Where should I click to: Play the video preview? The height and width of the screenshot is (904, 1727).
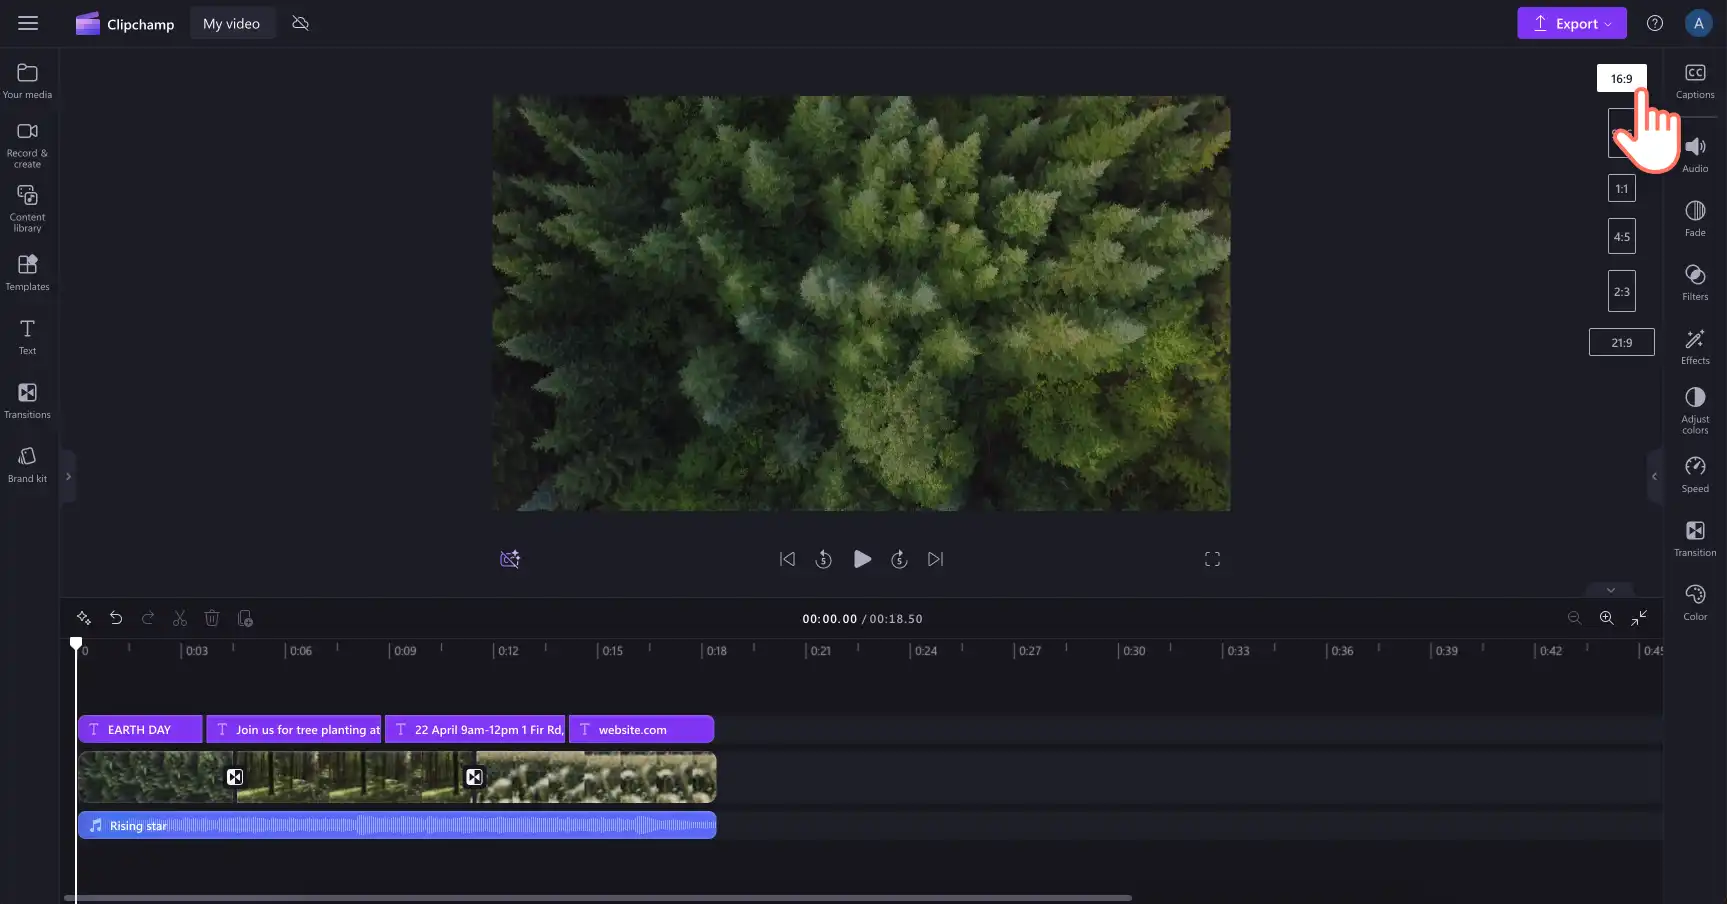pyautogui.click(x=862, y=559)
